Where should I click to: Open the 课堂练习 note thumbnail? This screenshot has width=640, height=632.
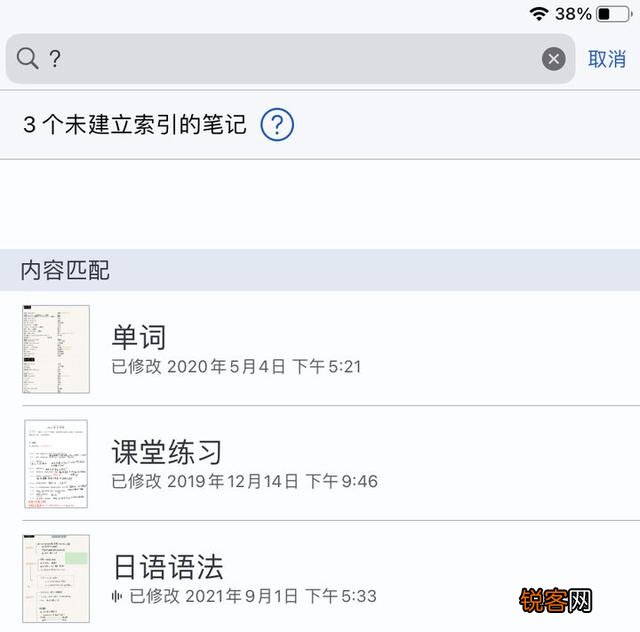(x=56, y=464)
